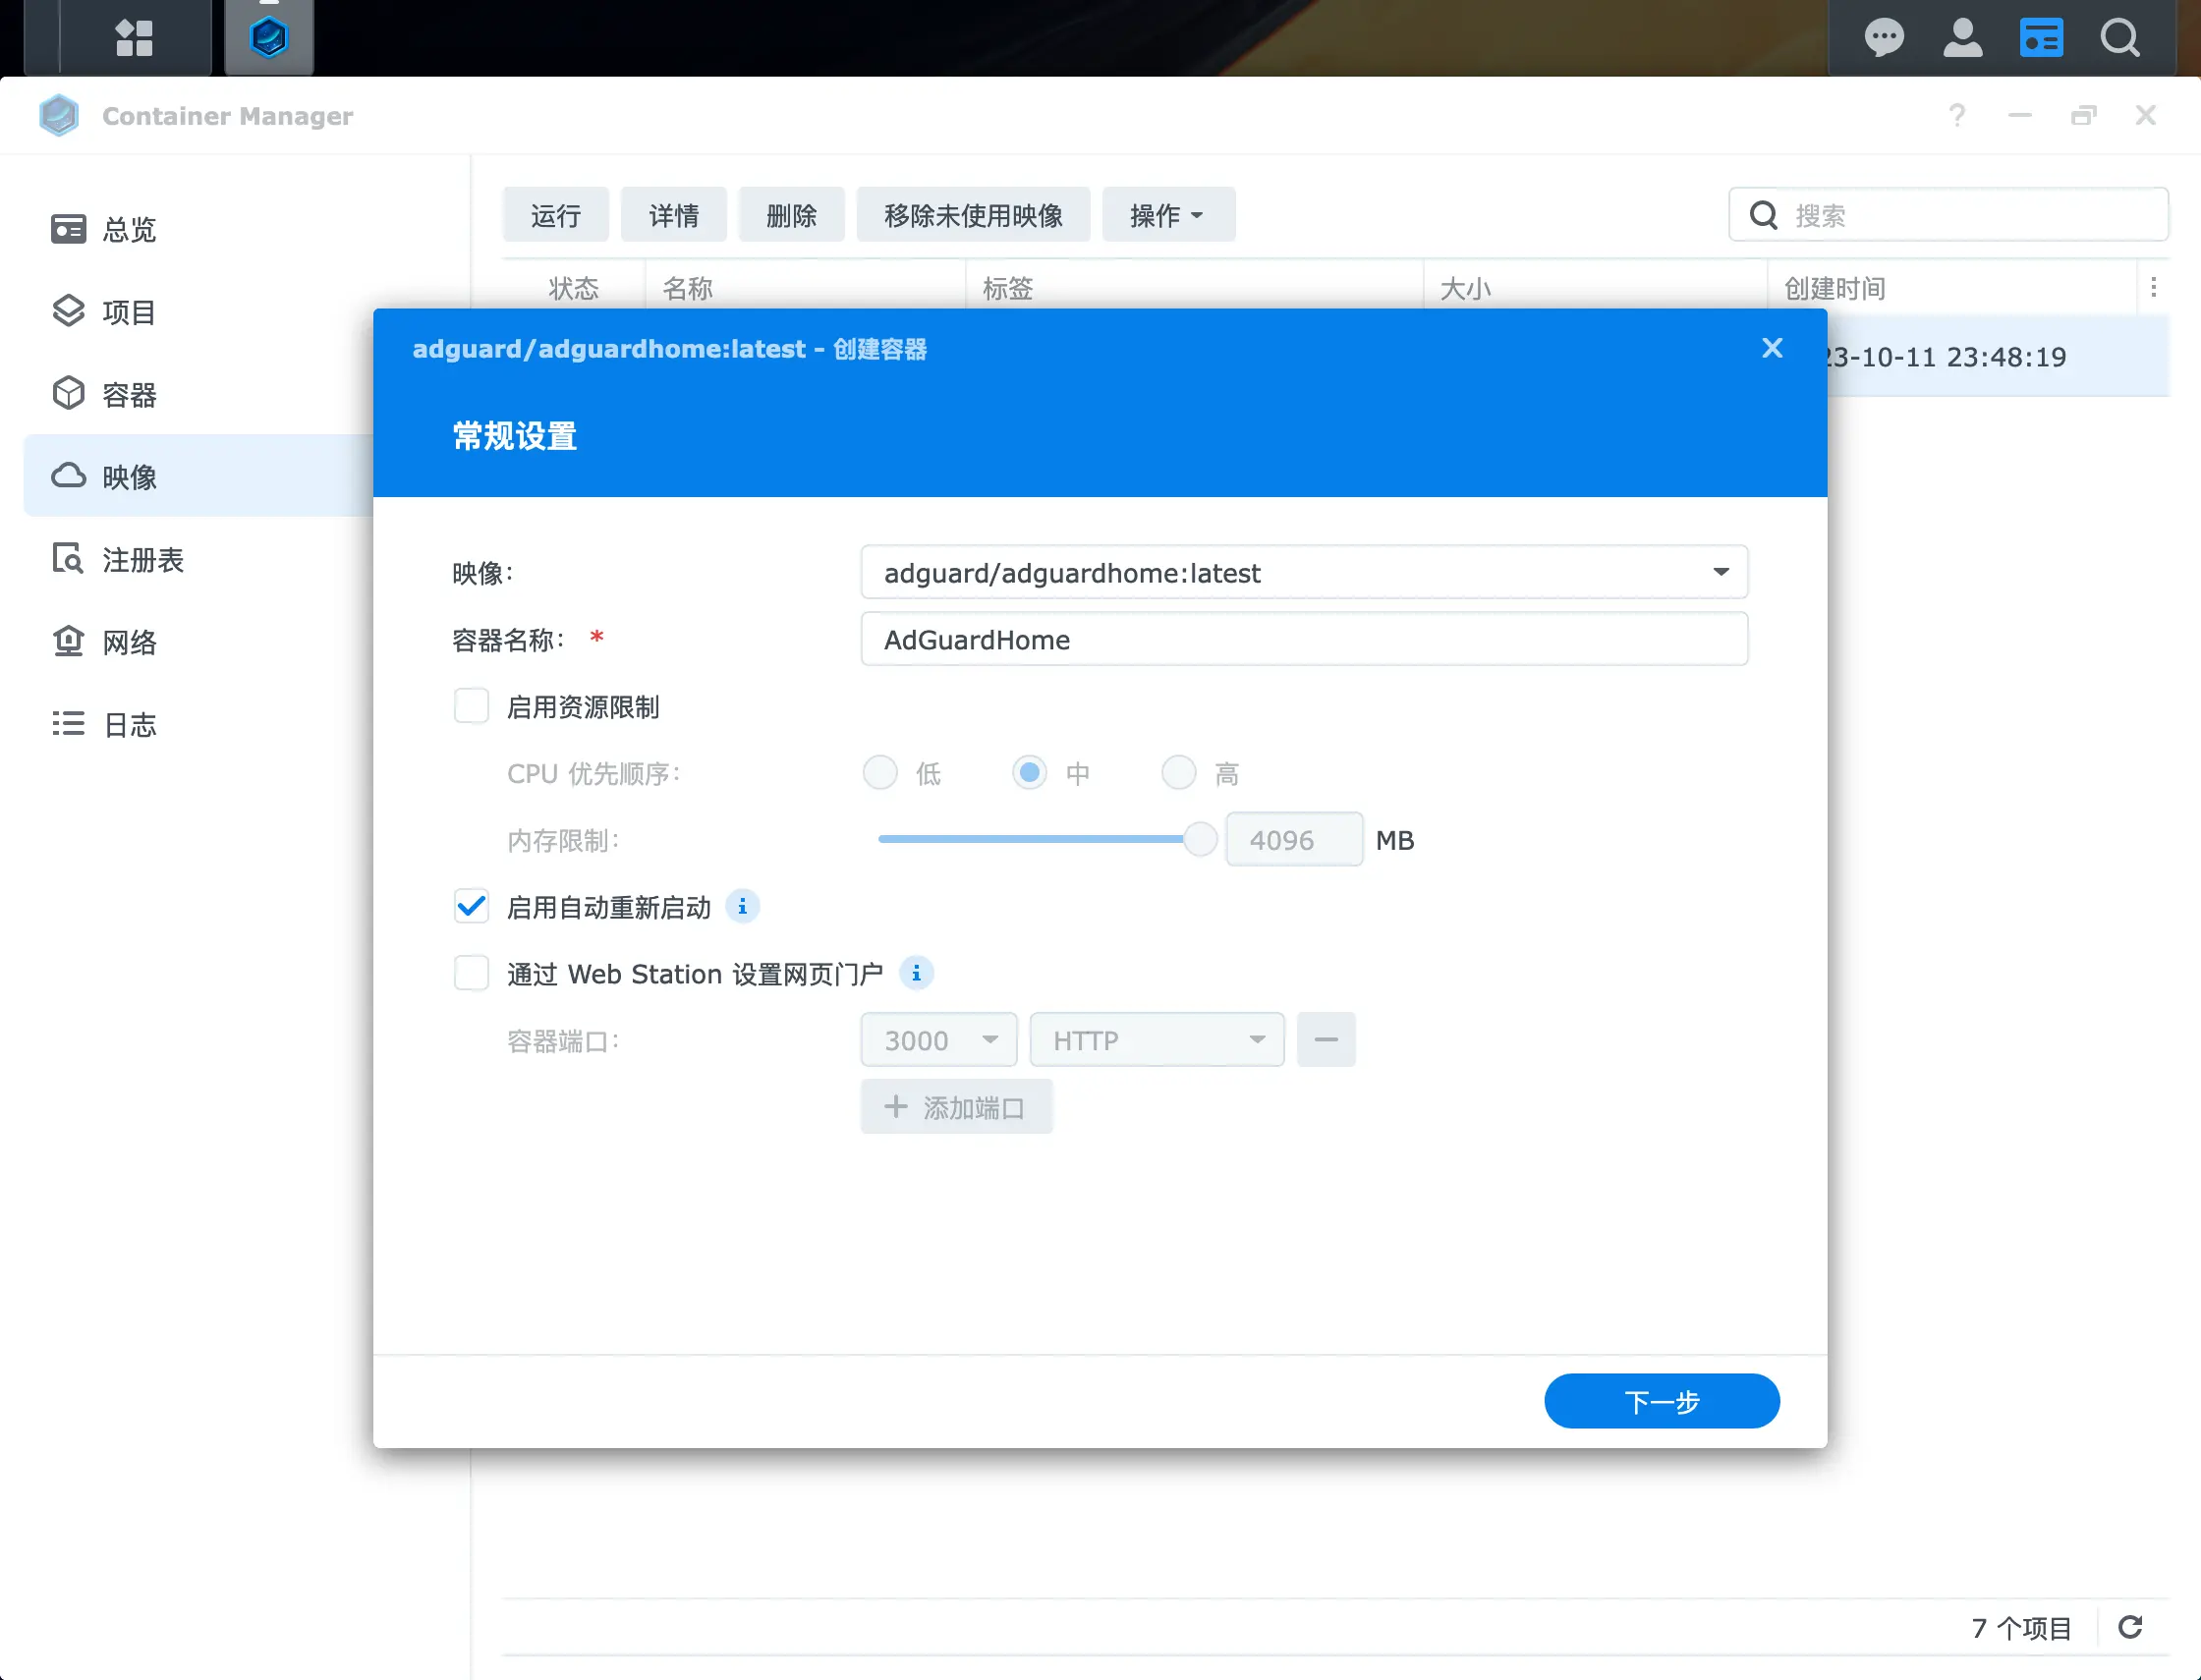This screenshot has width=2201, height=1680.
Task: Select the 中 CPU priority radio button
Action: pos(1029,773)
